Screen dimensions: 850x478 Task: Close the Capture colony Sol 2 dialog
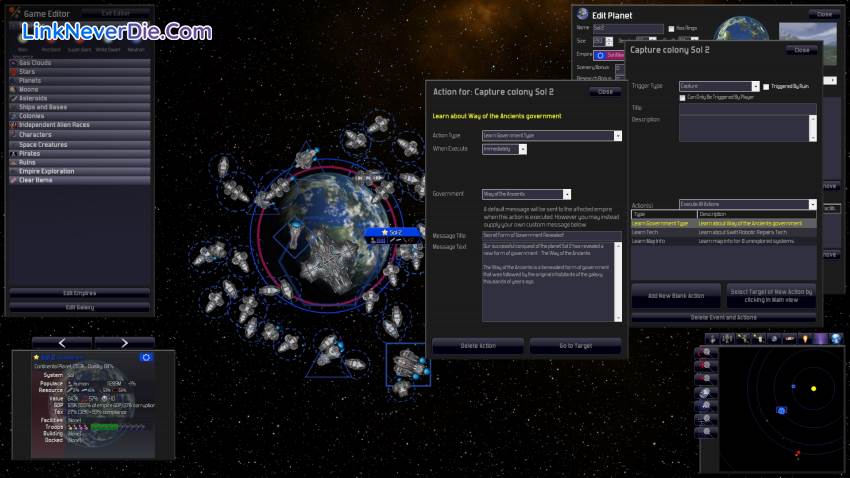[x=801, y=50]
